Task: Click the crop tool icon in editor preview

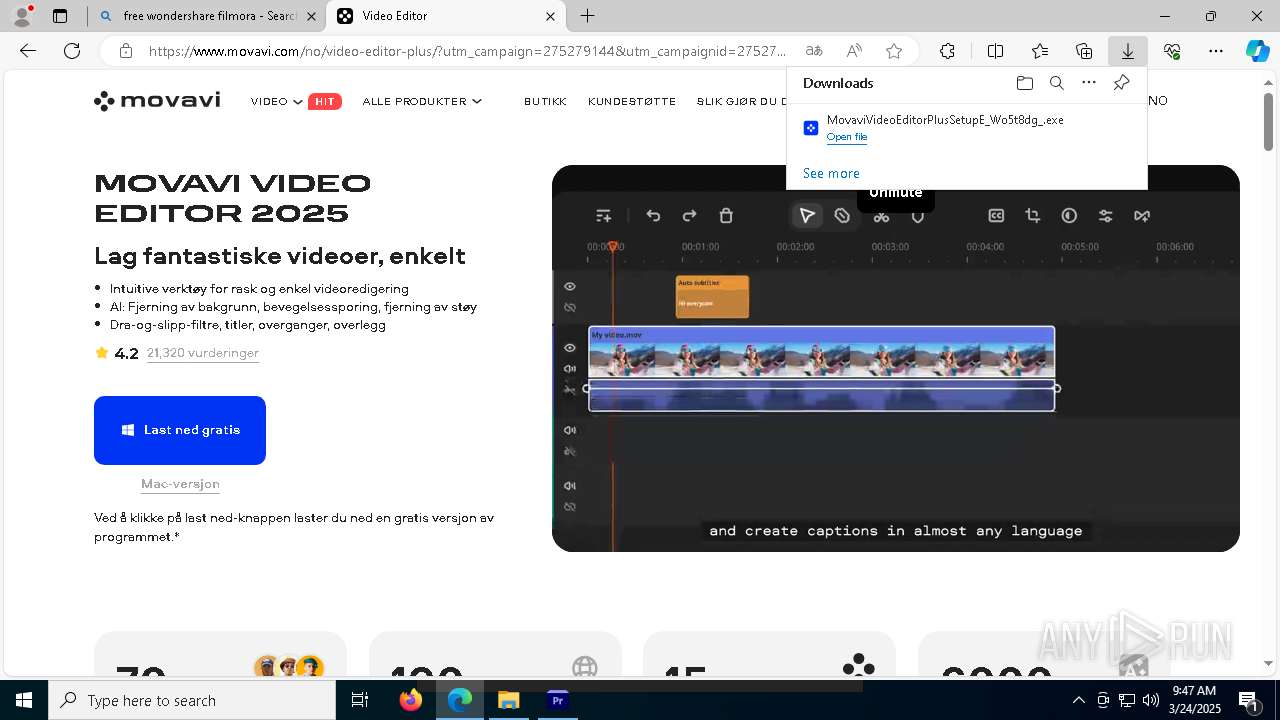Action: pyautogui.click(x=1033, y=216)
